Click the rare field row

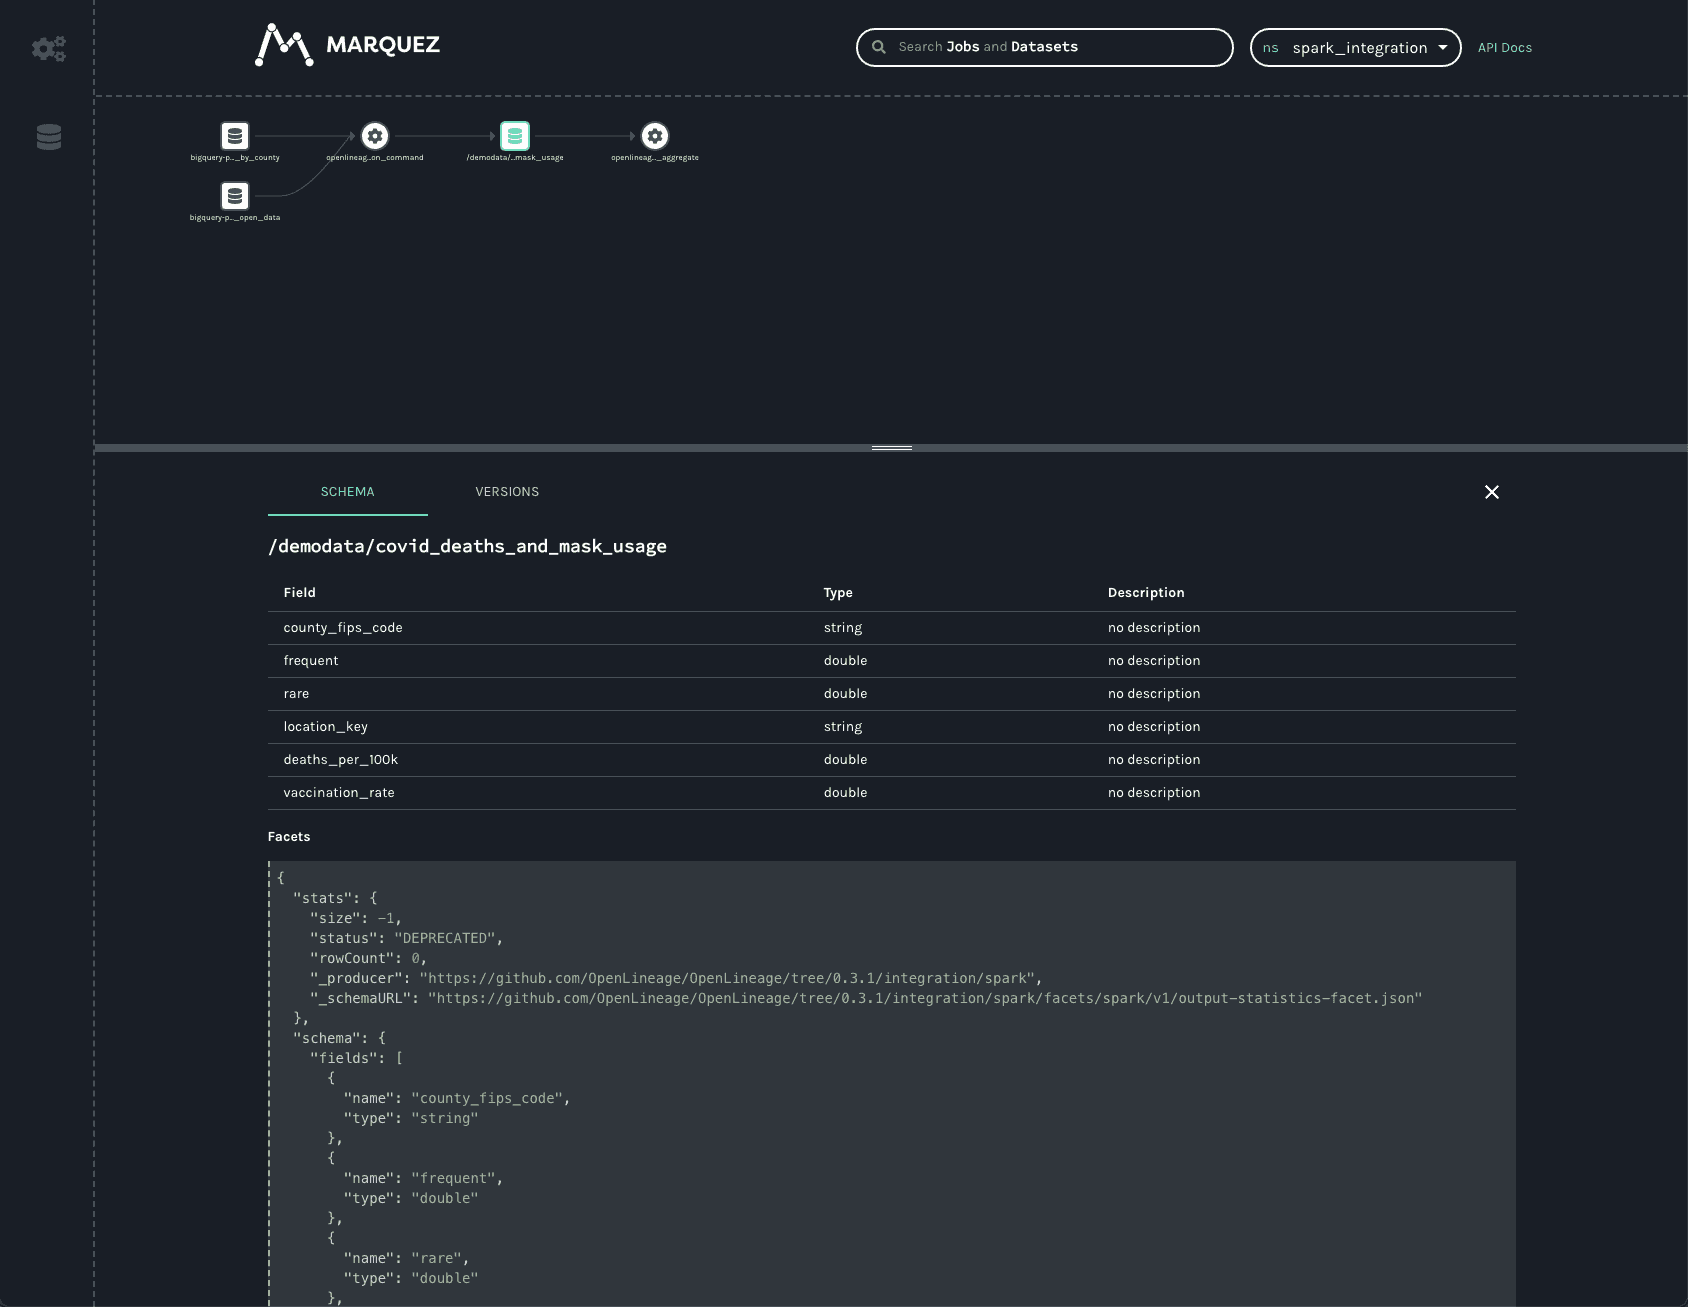(892, 694)
